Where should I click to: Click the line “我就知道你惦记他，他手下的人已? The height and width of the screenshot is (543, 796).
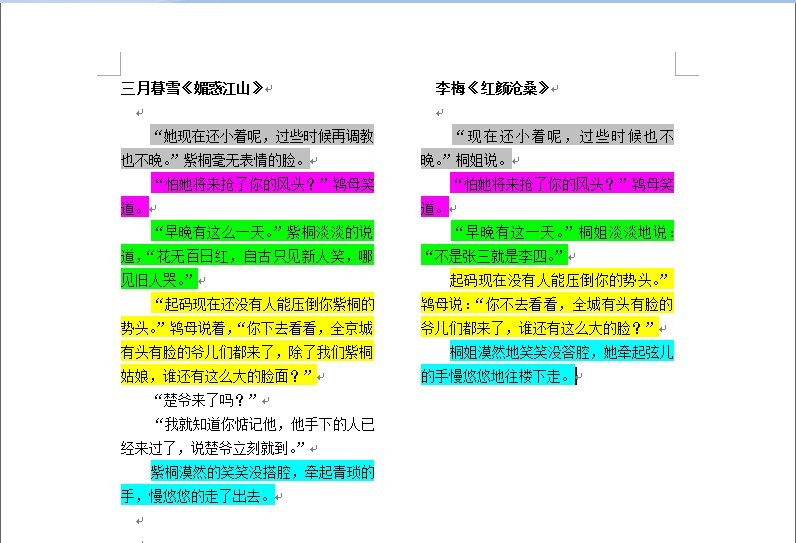click(x=263, y=424)
